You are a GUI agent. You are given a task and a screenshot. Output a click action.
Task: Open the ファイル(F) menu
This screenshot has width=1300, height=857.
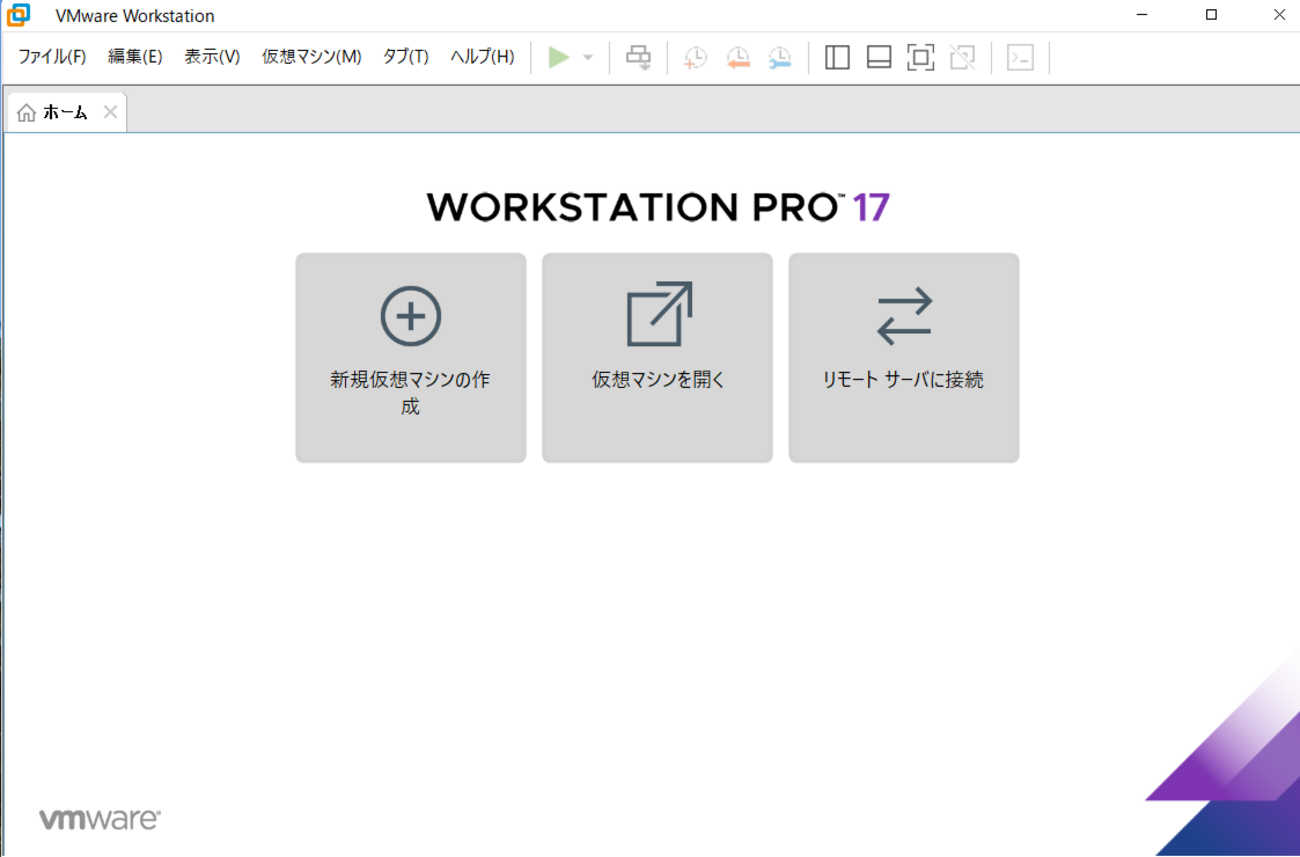click(52, 57)
